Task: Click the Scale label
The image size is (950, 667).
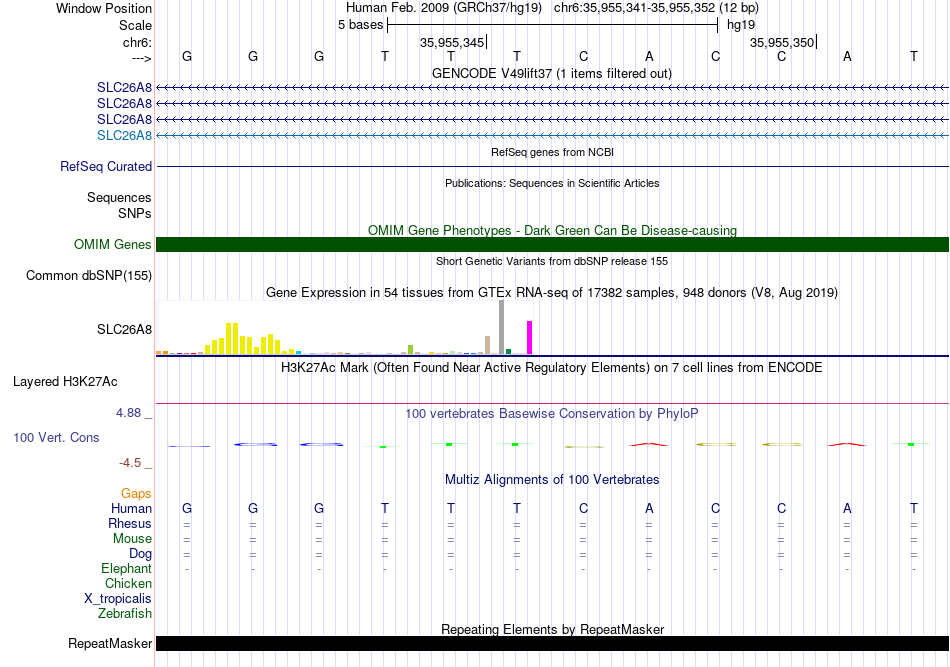Action: (135, 25)
